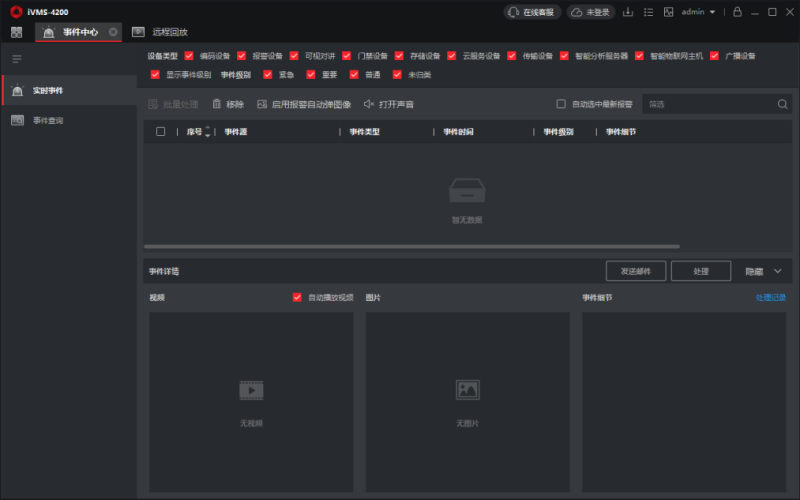Click the 打开声音 speaker icon
This screenshot has height=500, width=800.
[x=369, y=104]
